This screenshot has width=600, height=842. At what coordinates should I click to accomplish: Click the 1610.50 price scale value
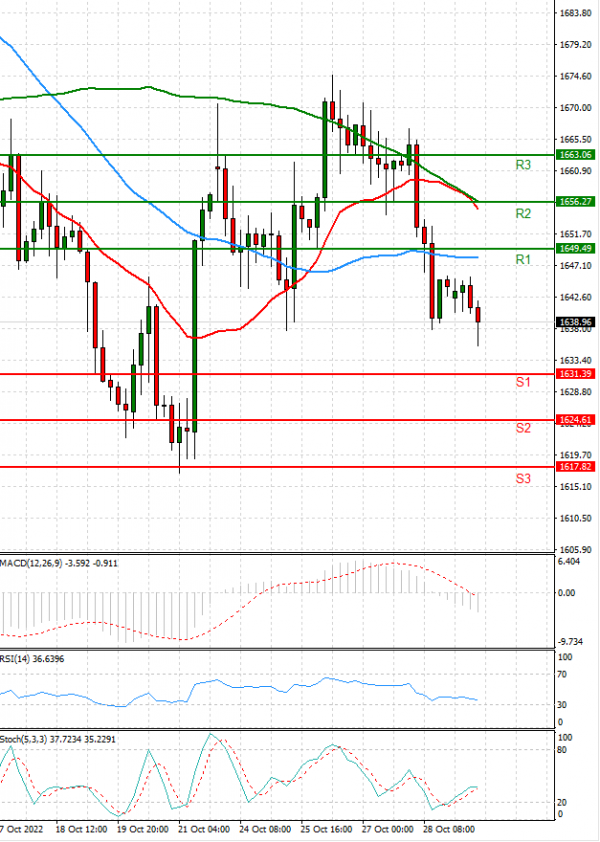click(x=576, y=518)
